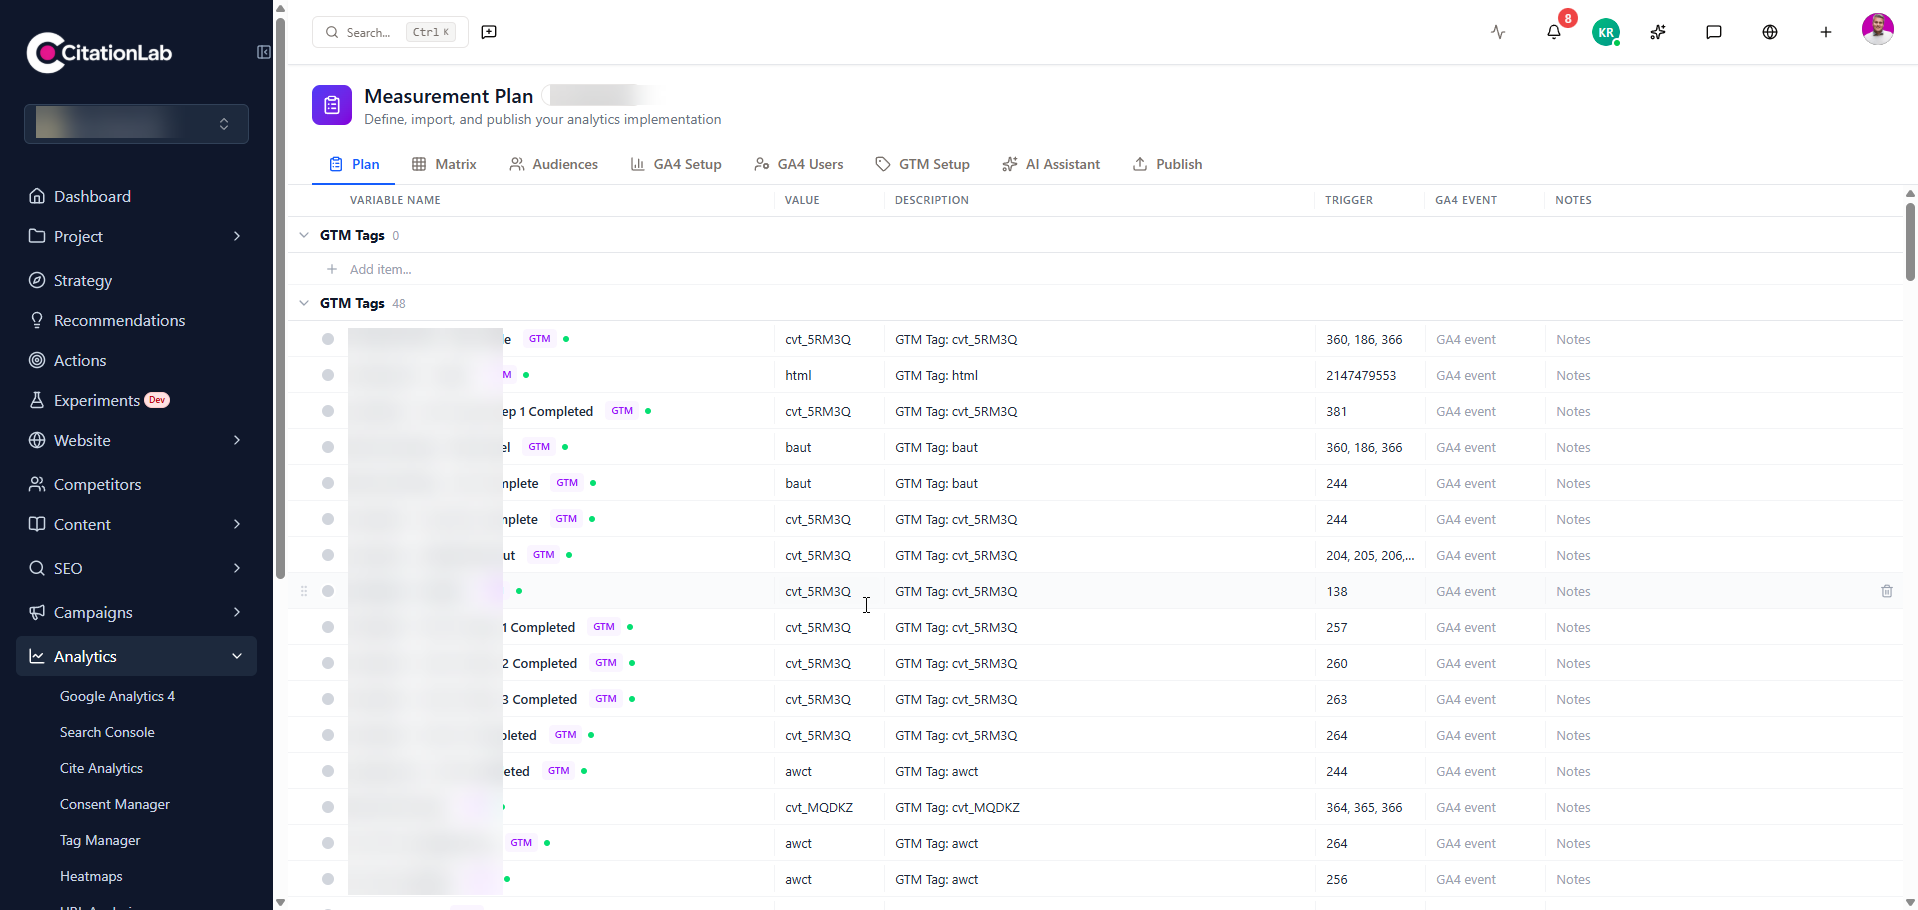The image size is (1918, 910).
Task: Open the GTM Setup tab
Action: pos(922,164)
